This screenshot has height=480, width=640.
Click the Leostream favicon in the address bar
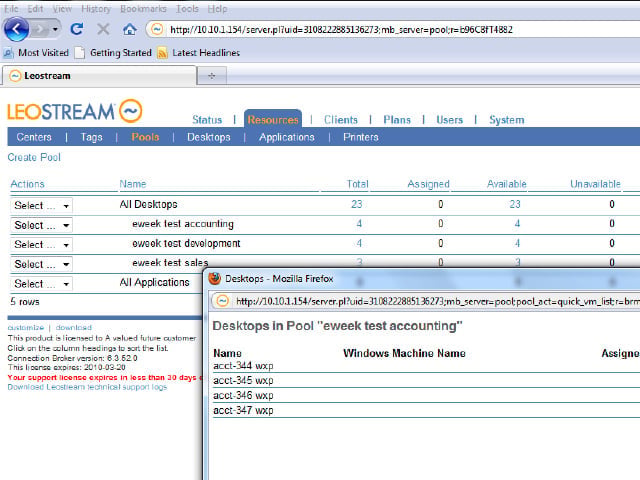tap(157, 29)
